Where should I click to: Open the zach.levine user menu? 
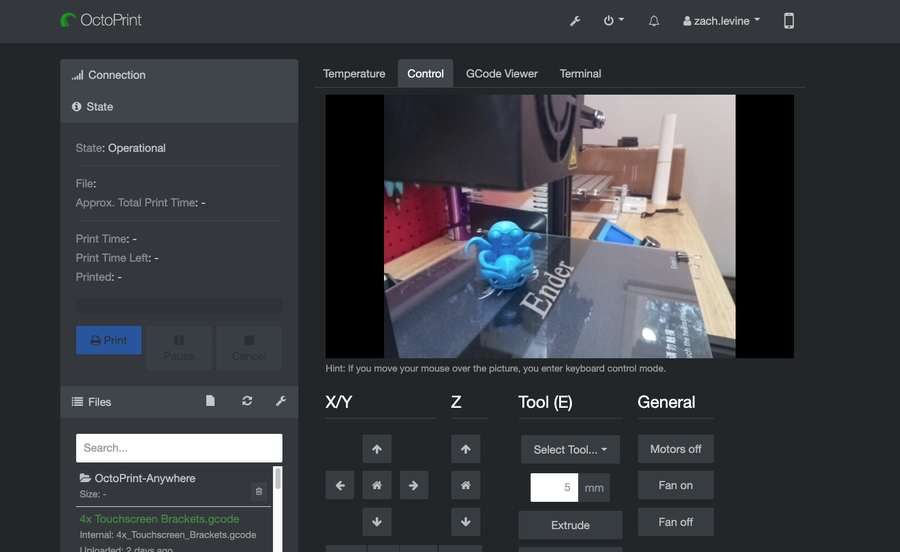[721, 21]
